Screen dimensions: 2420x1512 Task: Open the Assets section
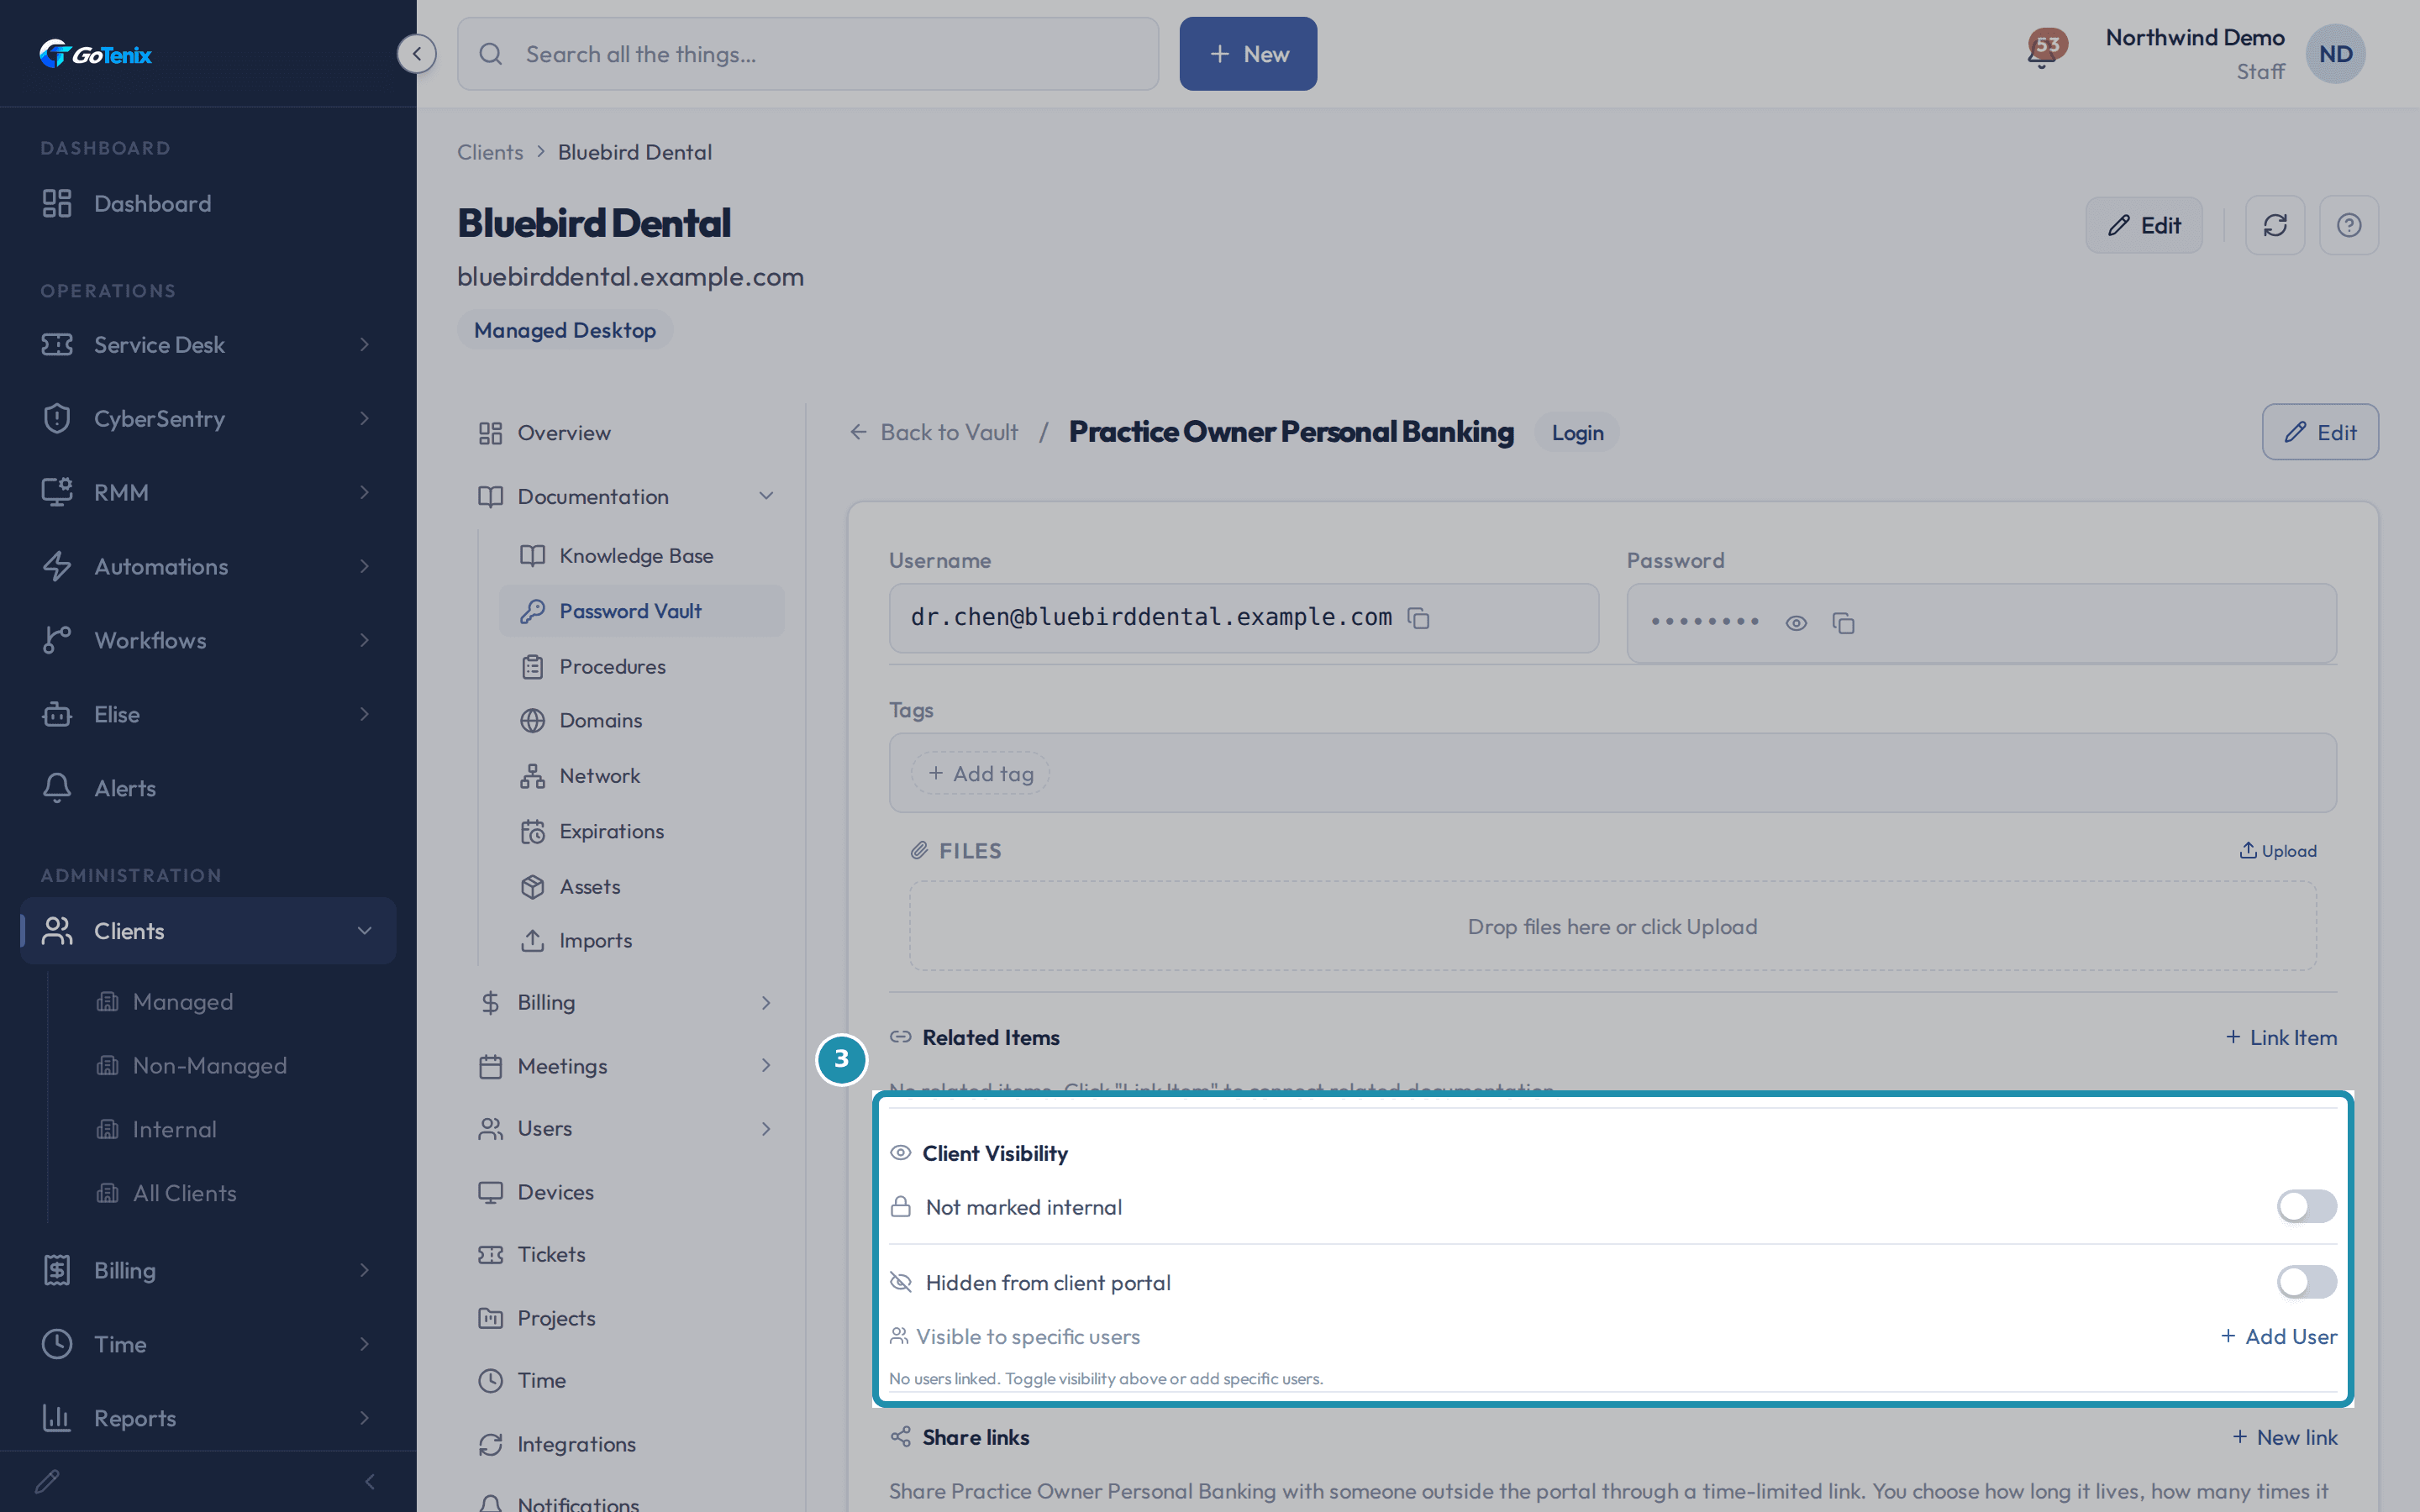tap(641, 886)
